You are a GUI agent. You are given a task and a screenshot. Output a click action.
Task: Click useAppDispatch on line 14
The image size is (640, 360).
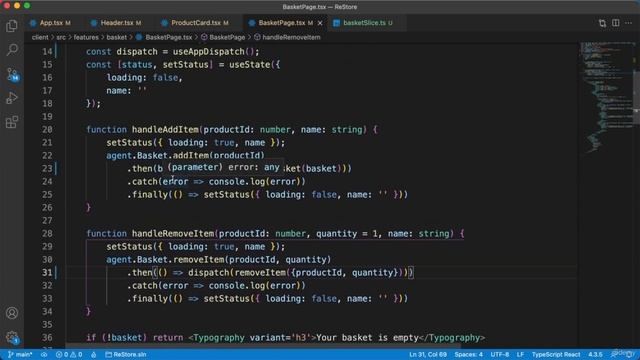(x=209, y=51)
